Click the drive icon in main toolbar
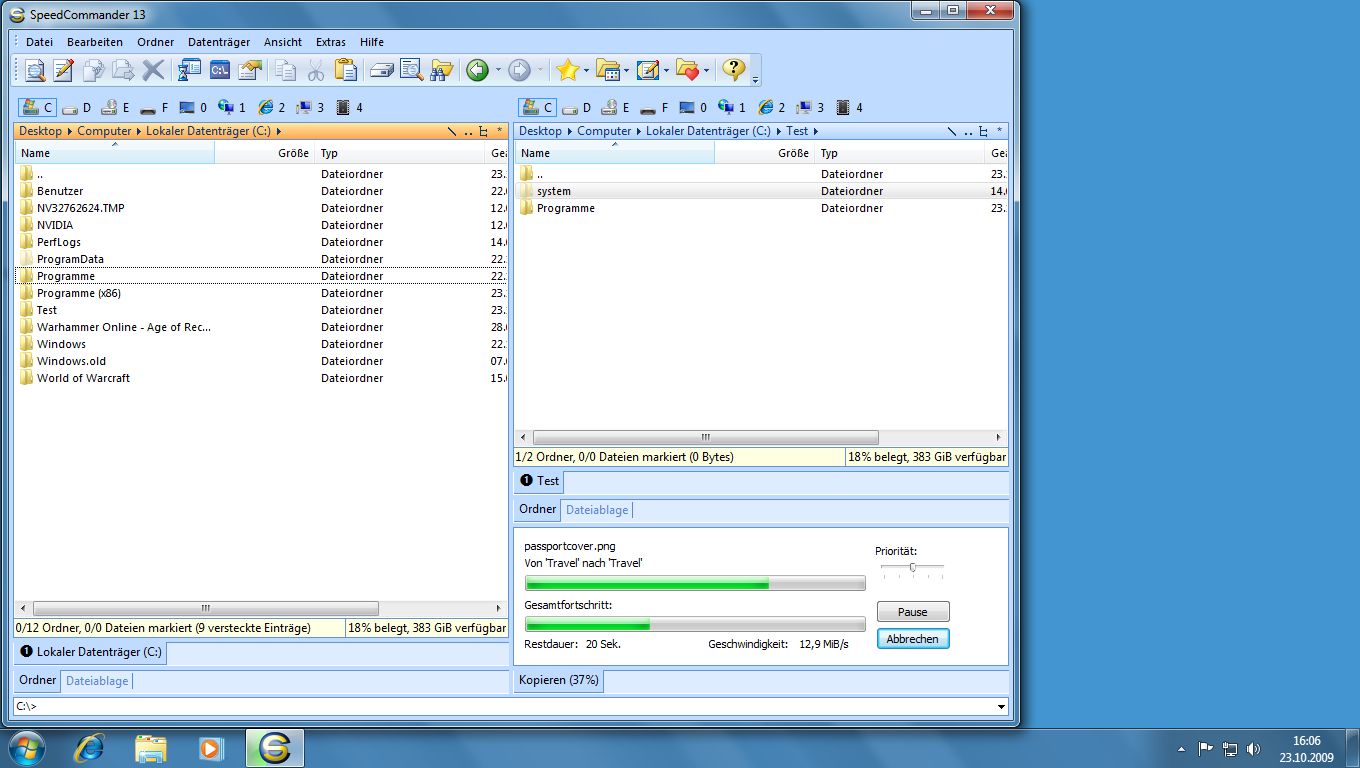The height and width of the screenshot is (768, 1360). (x=381, y=70)
